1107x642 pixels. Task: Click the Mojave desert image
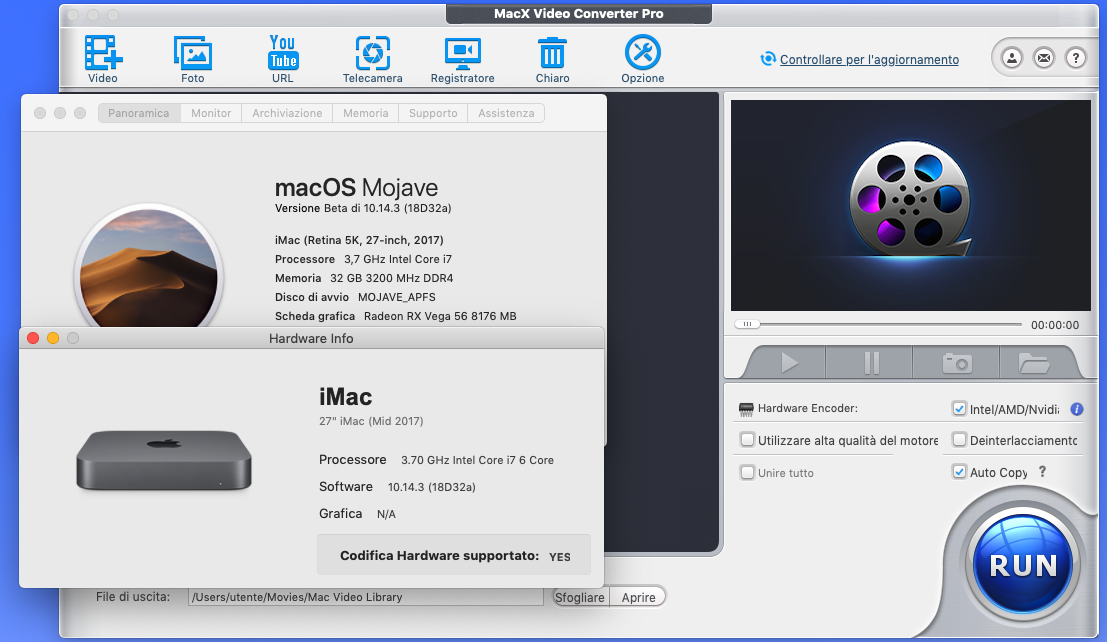point(149,268)
